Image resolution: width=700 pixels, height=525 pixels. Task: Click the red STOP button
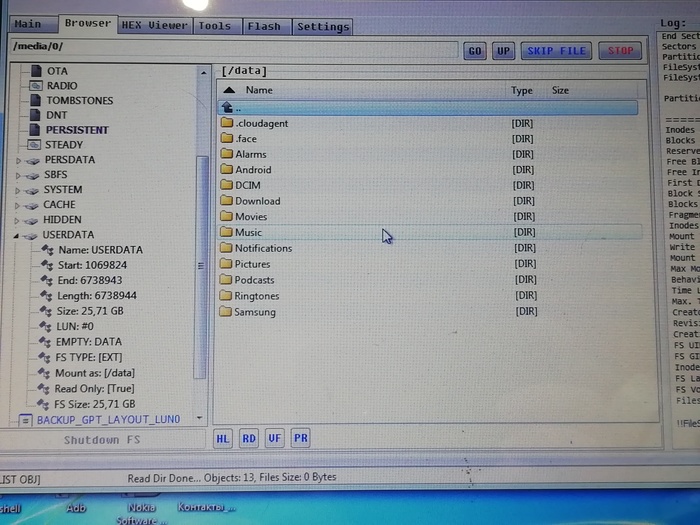[620, 50]
